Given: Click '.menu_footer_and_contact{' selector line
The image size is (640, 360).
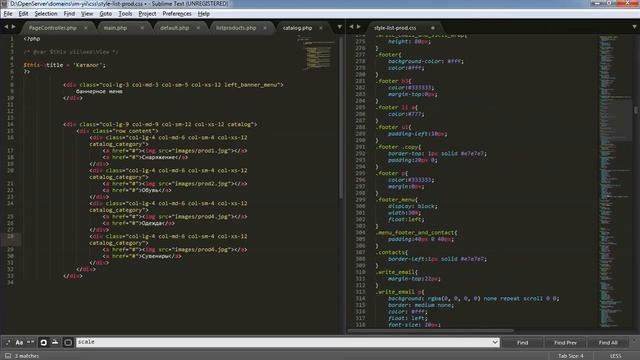Looking at the screenshot, I should (416, 233).
